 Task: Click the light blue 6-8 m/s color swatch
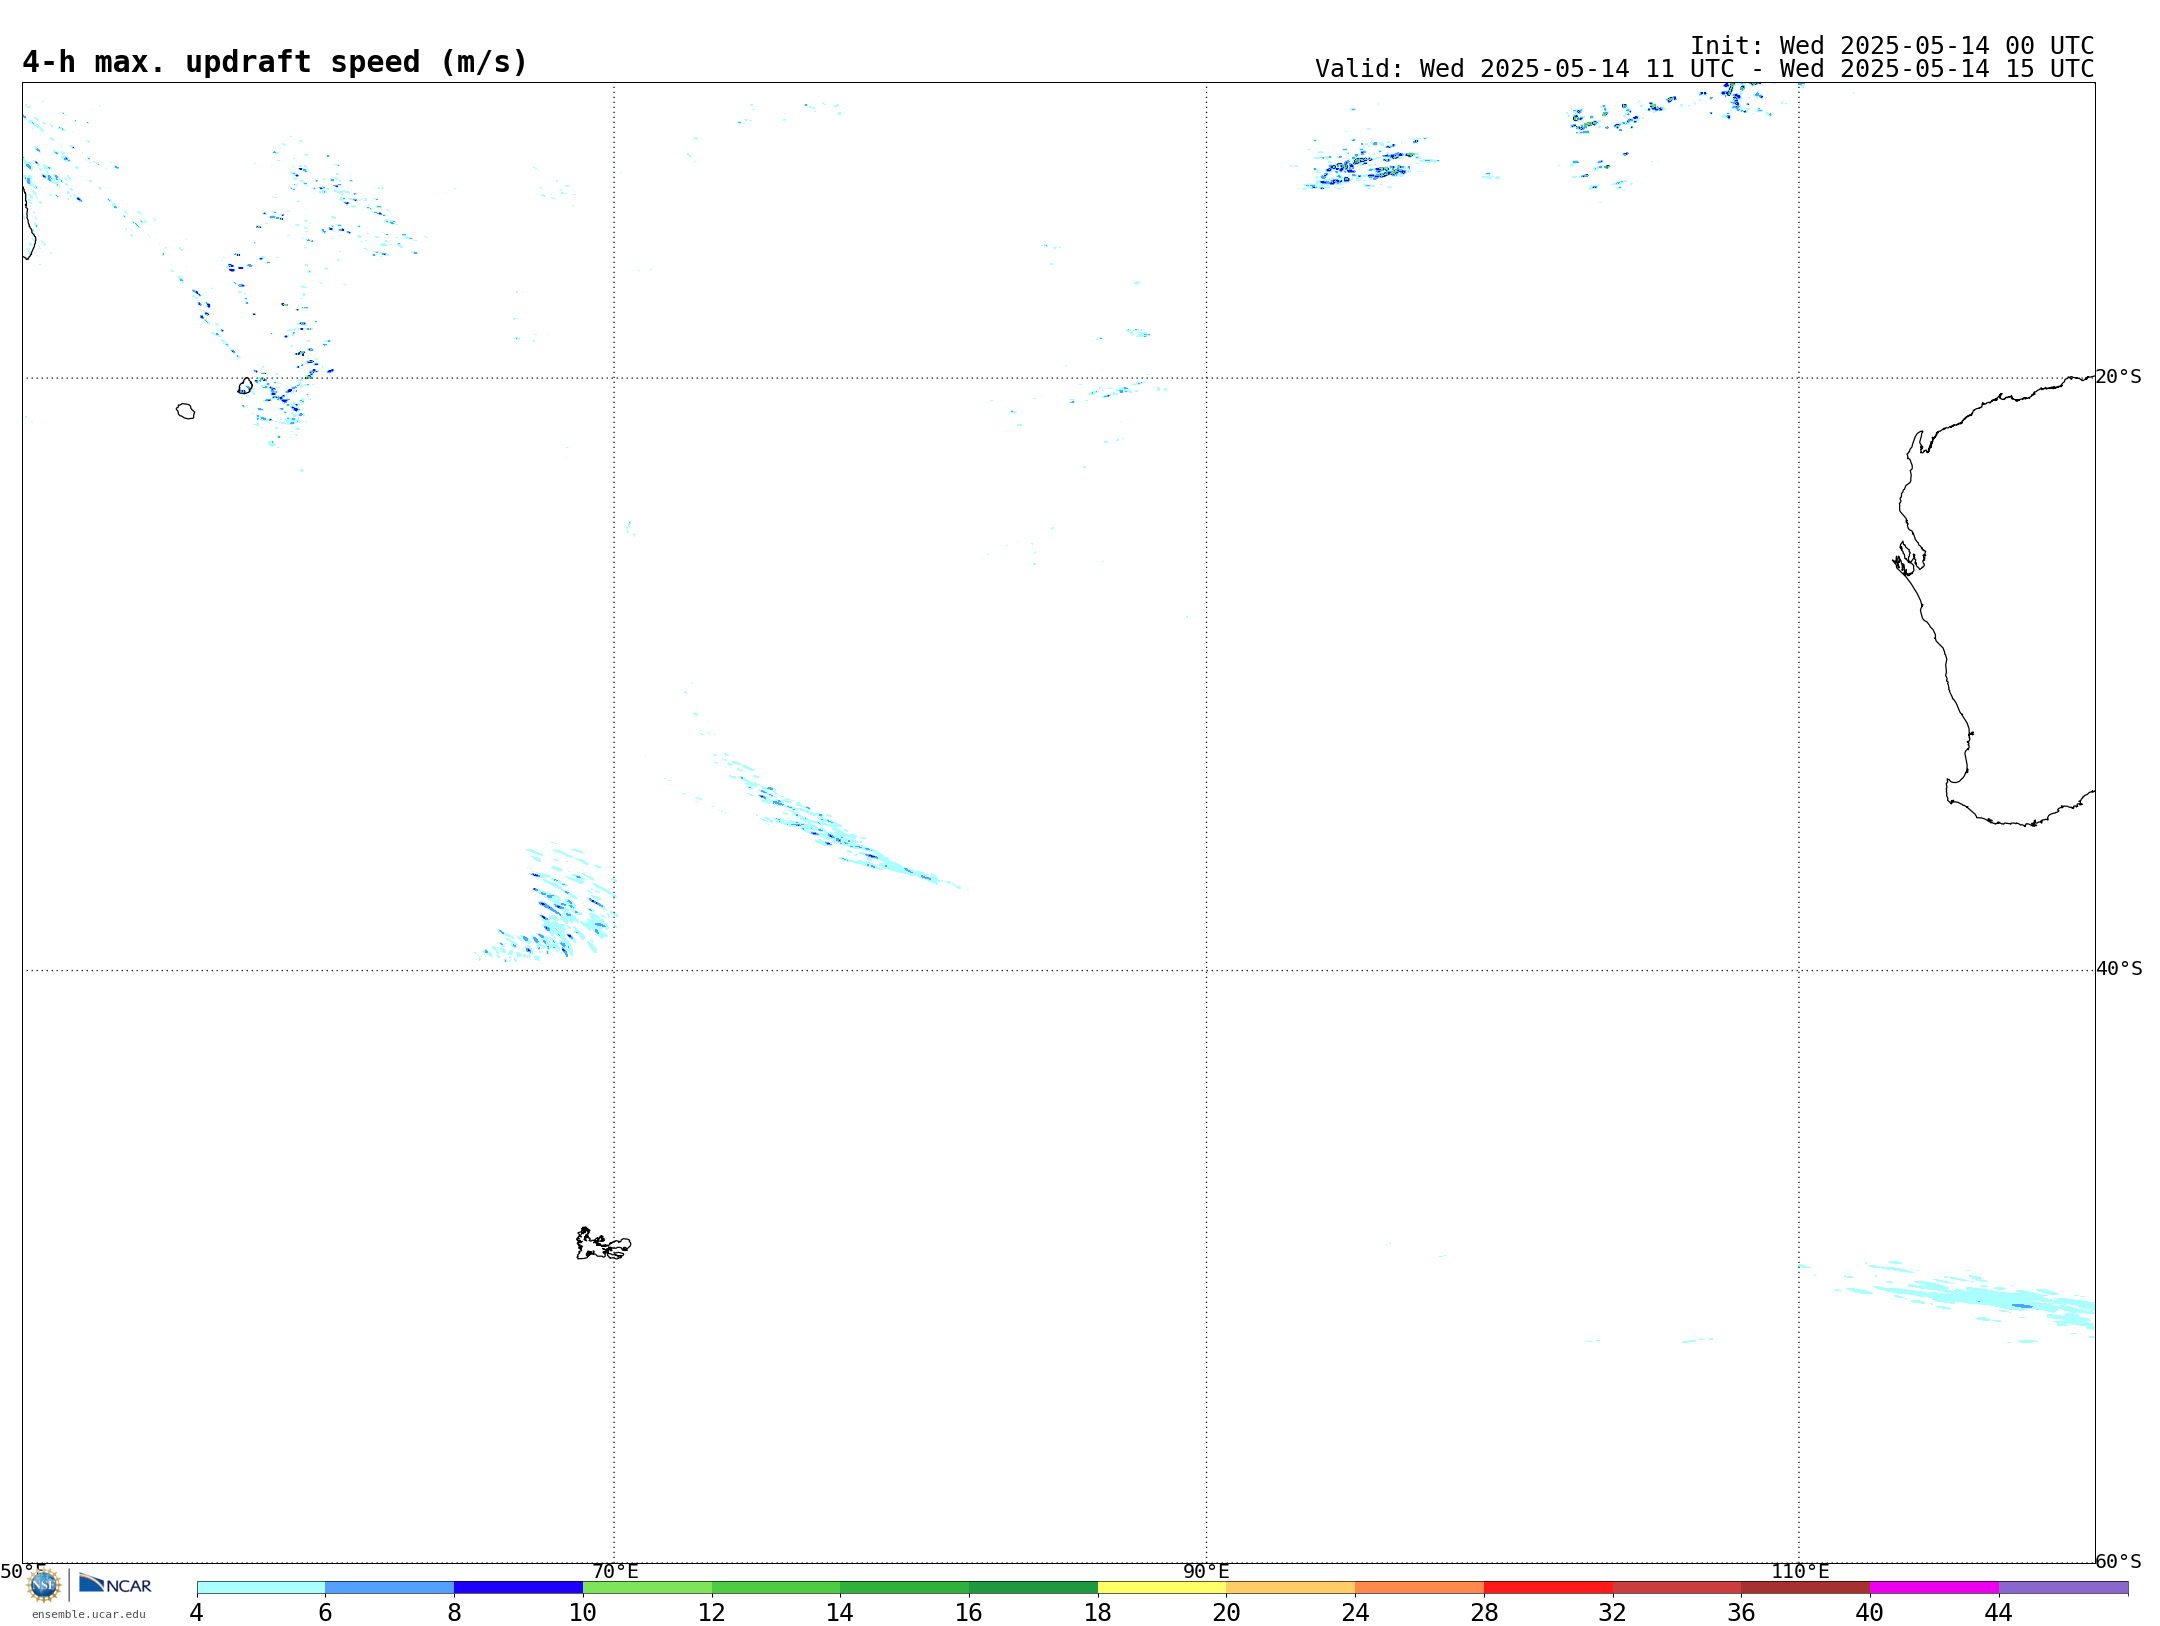click(x=390, y=1587)
